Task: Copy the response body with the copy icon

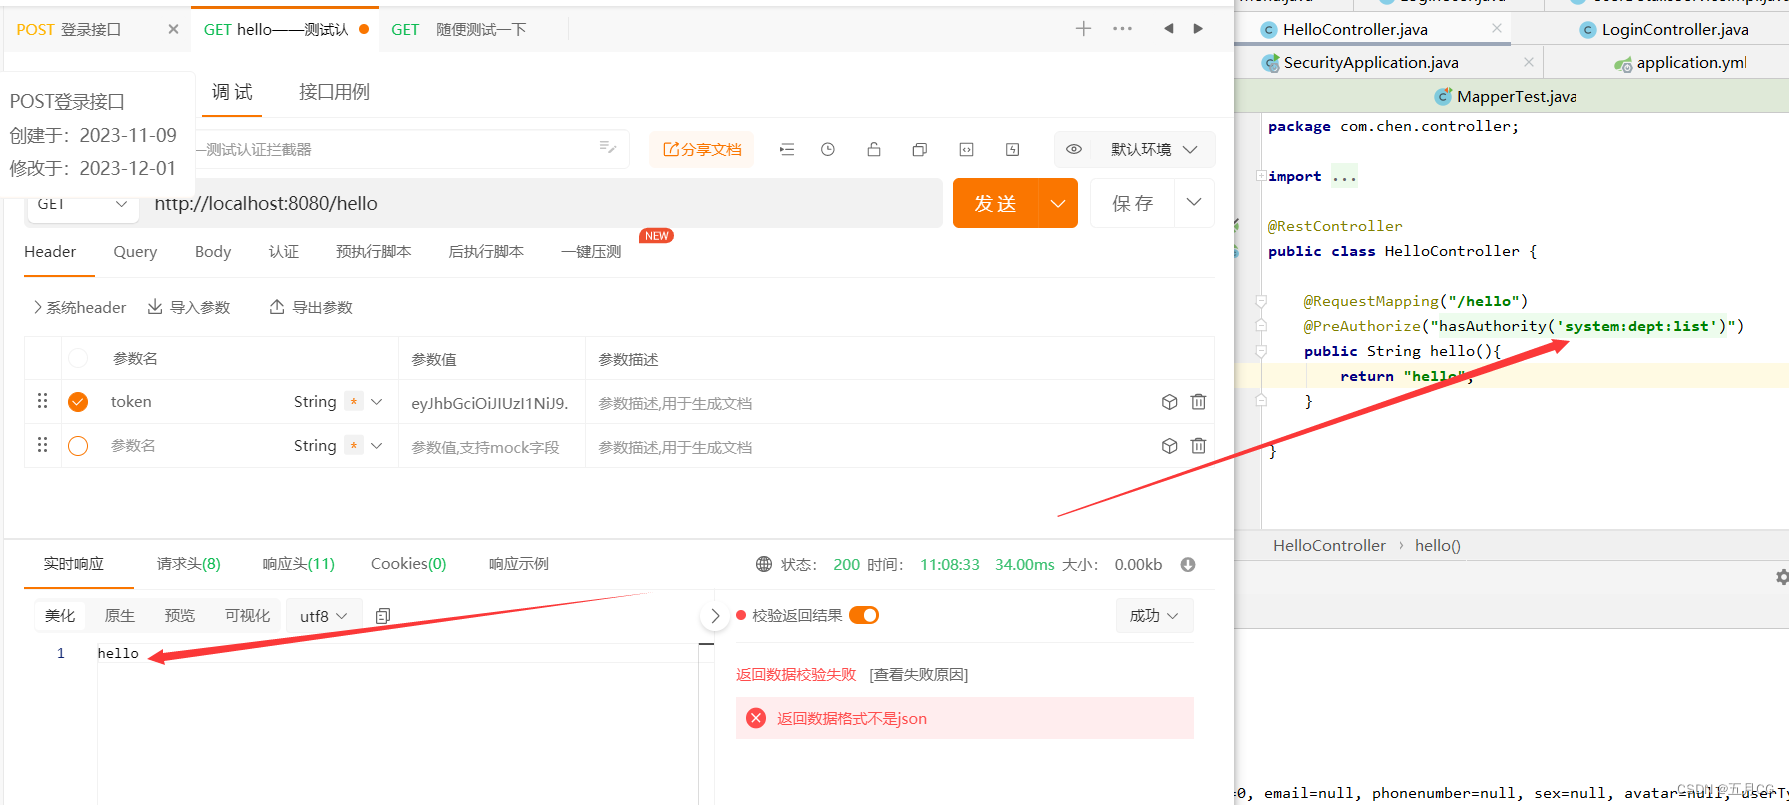Action: click(x=382, y=616)
